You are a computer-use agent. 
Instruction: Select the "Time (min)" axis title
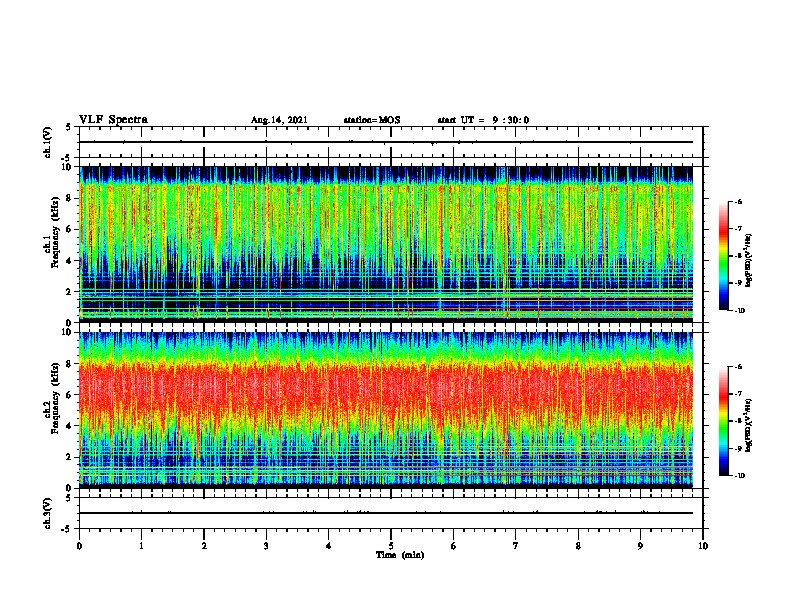point(400,555)
